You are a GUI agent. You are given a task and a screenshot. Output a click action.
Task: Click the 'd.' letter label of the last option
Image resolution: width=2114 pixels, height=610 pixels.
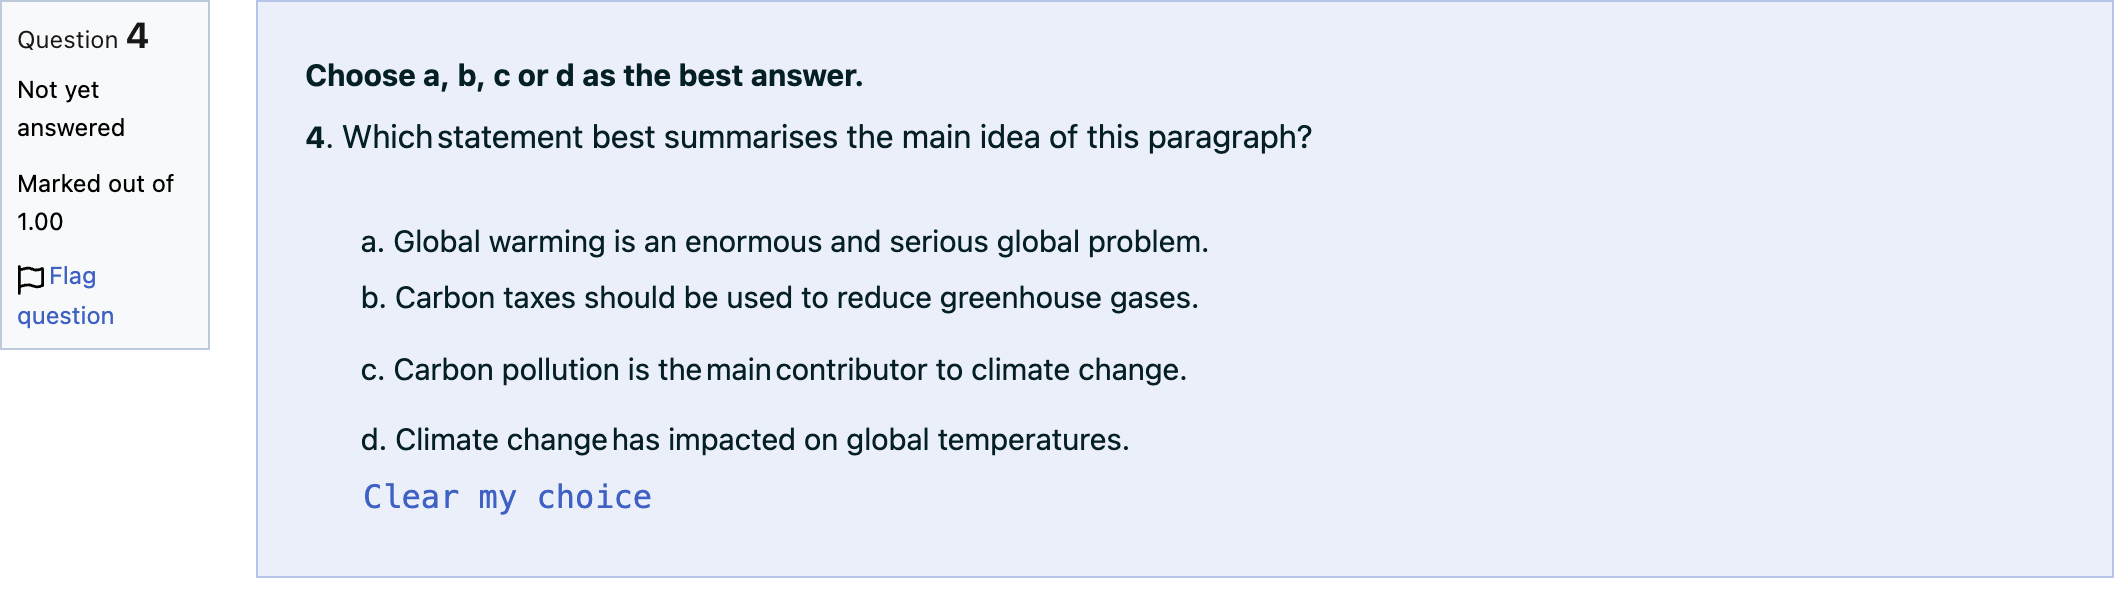(x=374, y=440)
